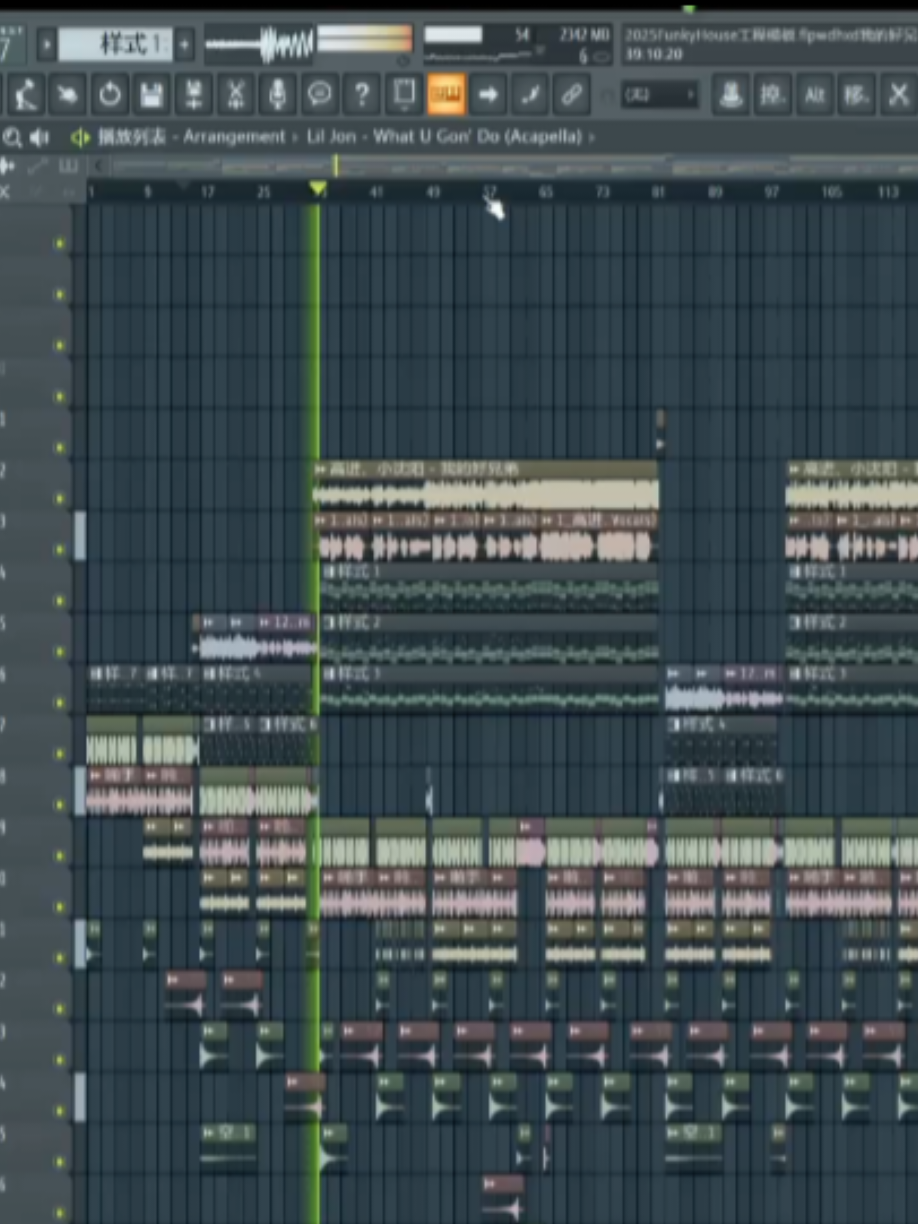Toggle the green mute dot of the topmost track
The height and width of the screenshot is (1224, 918).
(x=60, y=243)
